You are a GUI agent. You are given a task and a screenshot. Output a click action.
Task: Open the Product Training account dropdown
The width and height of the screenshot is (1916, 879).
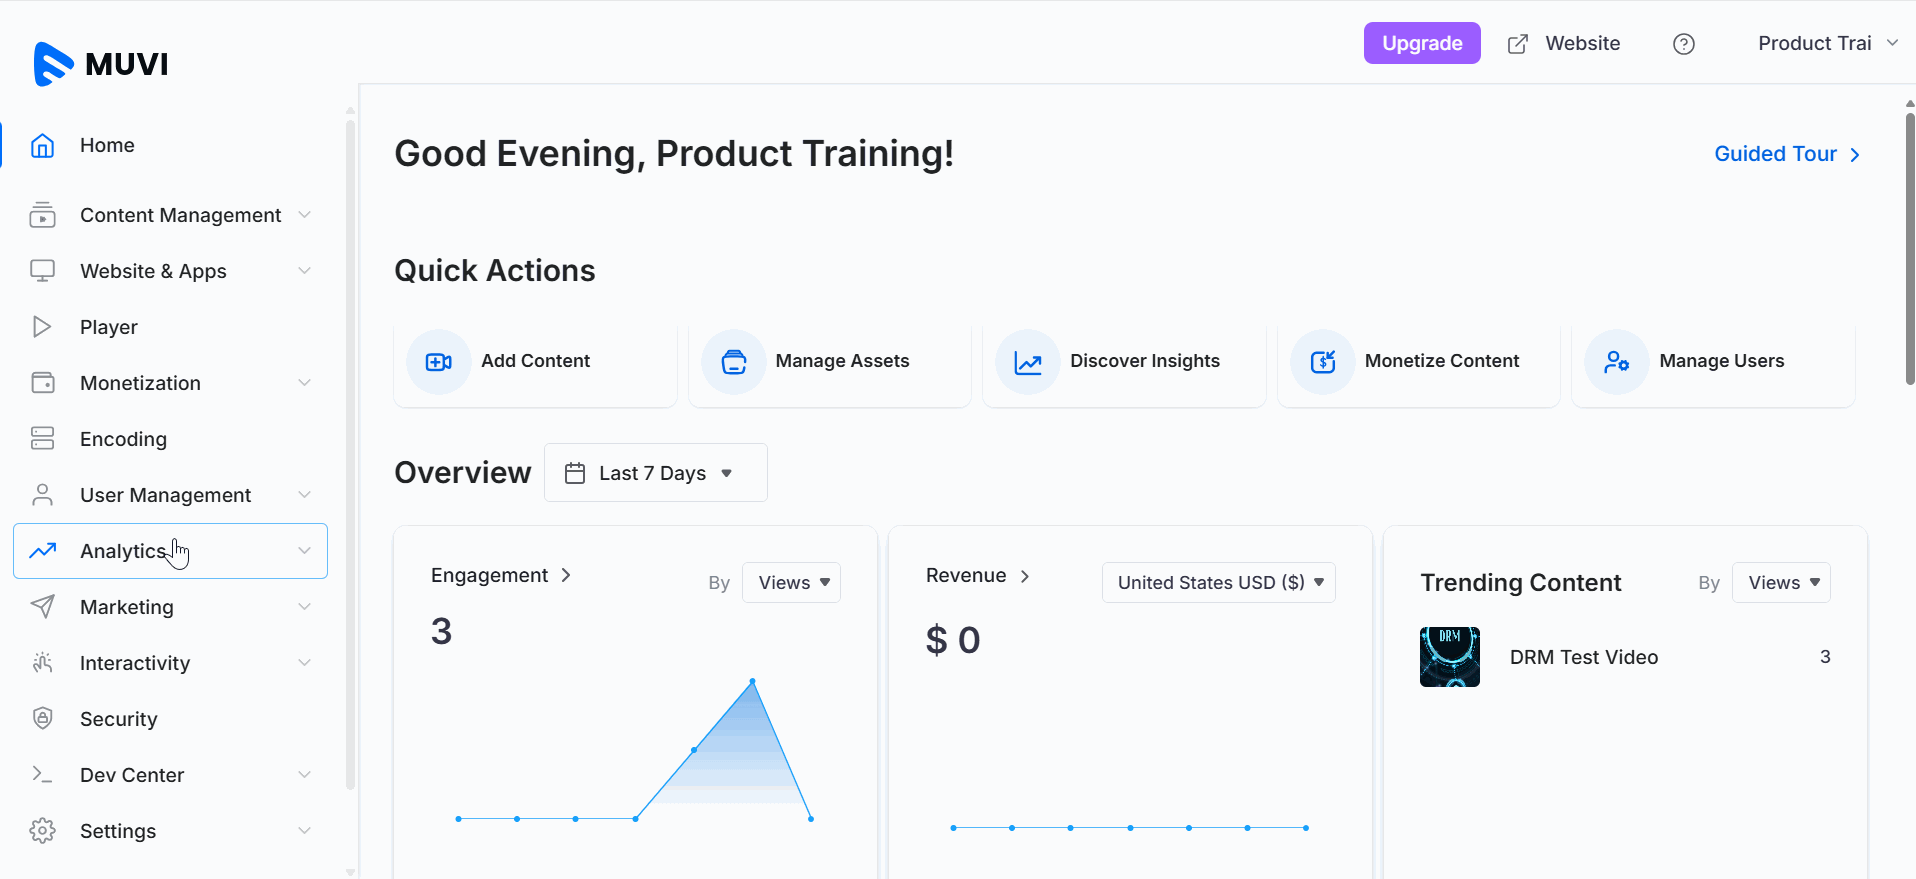pyautogui.click(x=1827, y=44)
